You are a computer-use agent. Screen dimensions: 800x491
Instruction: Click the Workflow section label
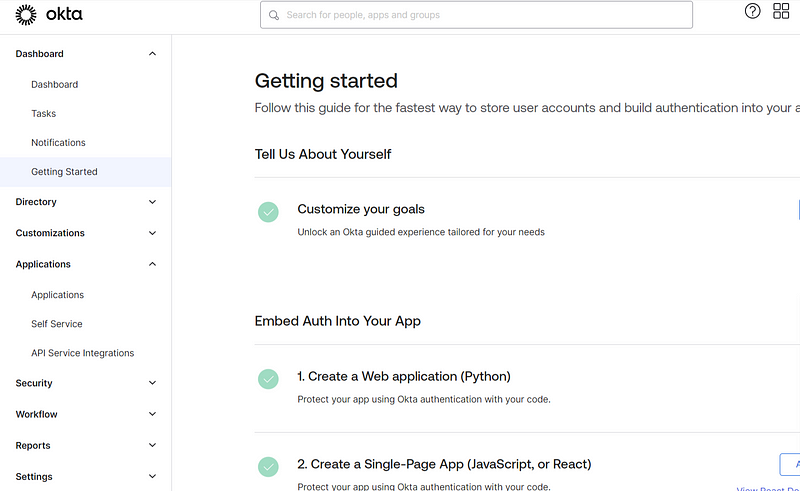pyautogui.click(x=36, y=414)
